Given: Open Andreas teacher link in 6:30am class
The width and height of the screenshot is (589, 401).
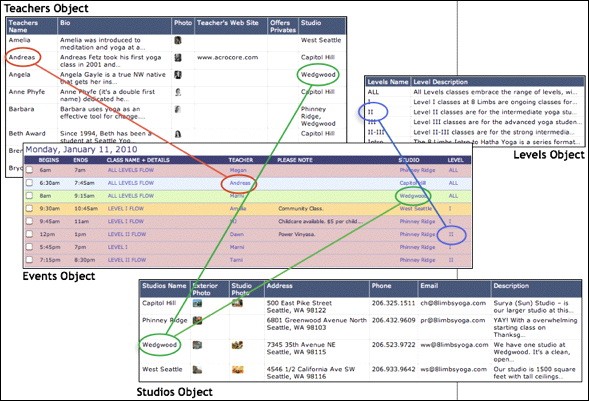Looking at the screenshot, I should click(x=240, y=183).
